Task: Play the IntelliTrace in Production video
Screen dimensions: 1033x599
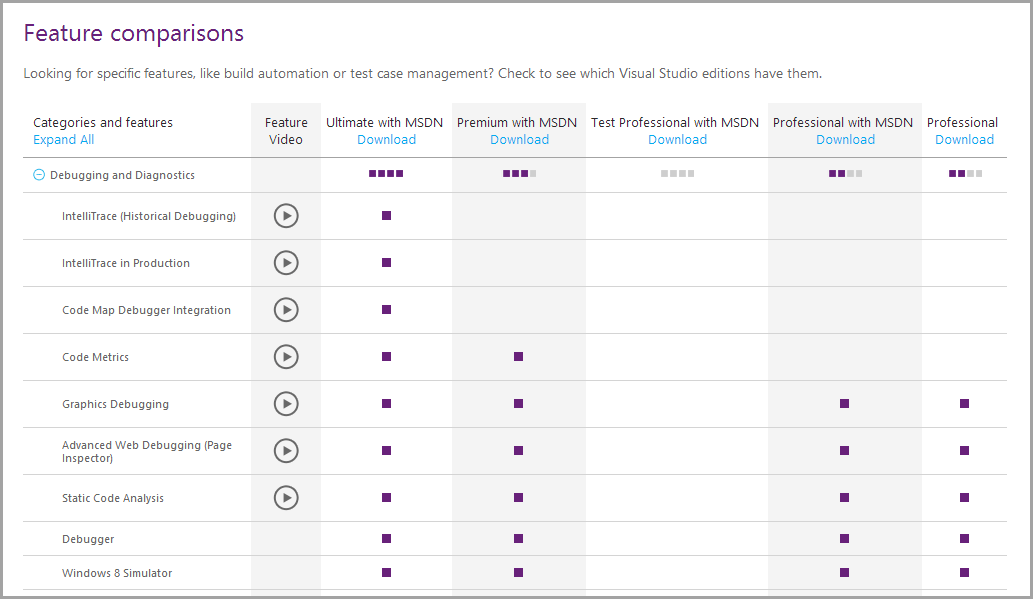Action: [286, 263]
